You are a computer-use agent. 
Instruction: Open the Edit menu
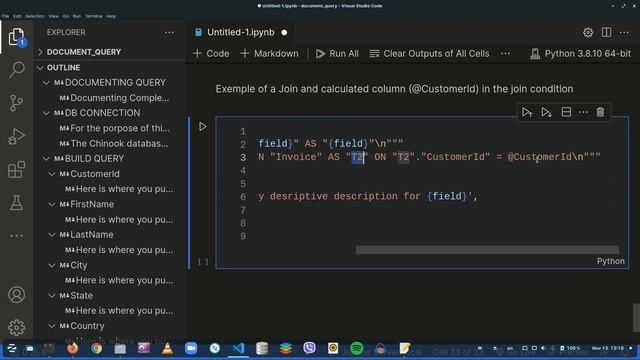click(17, 16)
